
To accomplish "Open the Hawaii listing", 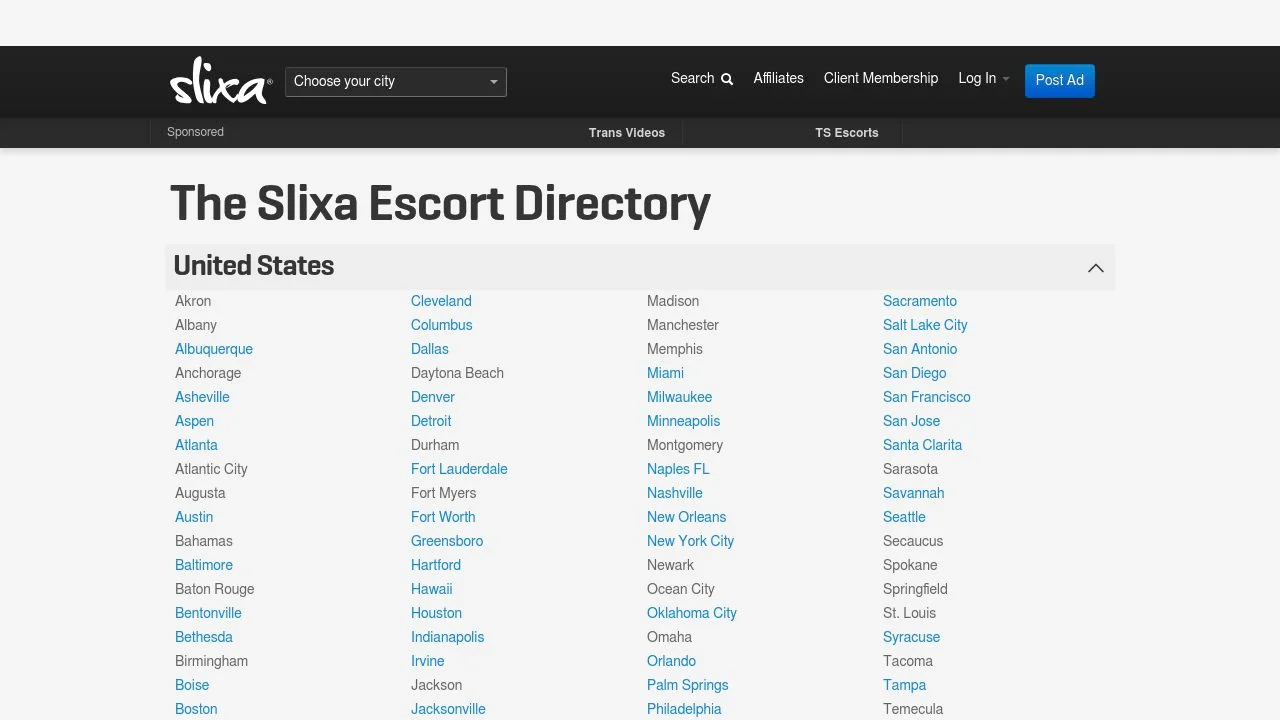I will coord(431,589).
